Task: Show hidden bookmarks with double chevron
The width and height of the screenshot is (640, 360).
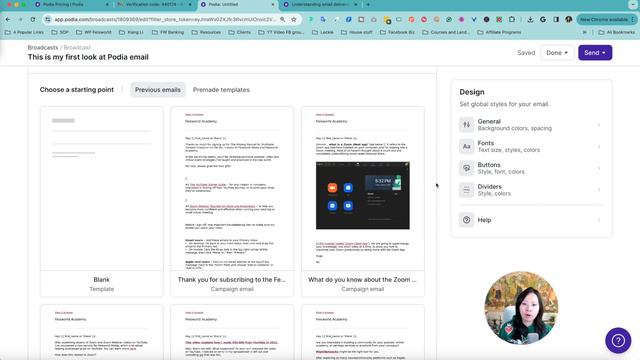Action: [584, 32]
